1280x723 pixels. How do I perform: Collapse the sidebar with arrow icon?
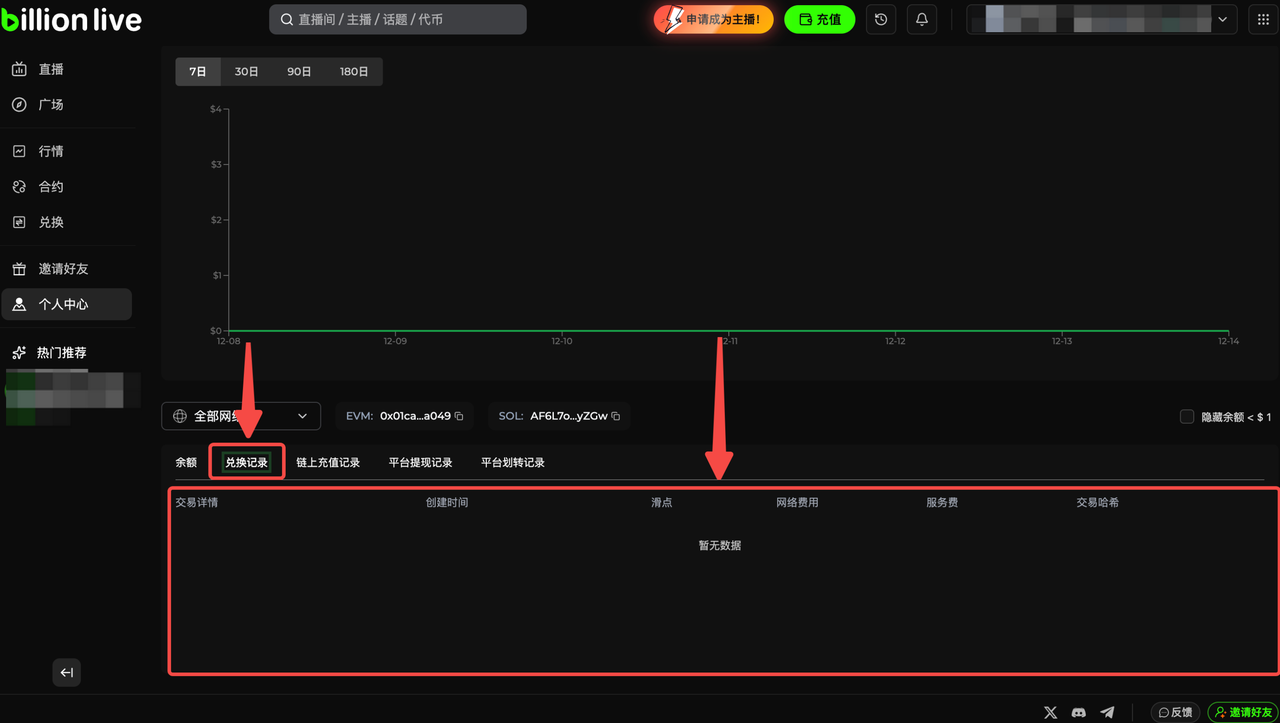pyautogui.click(x=67, y=673)
